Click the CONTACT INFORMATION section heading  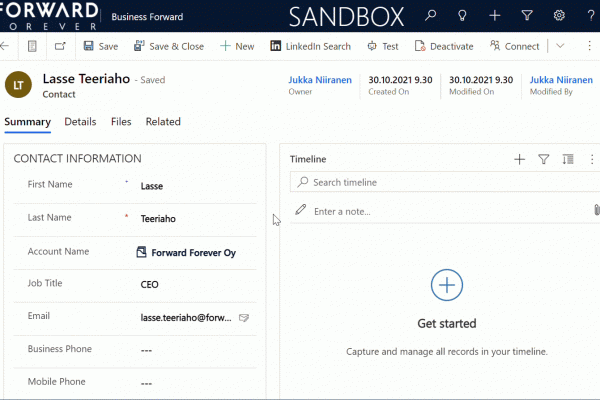click(x=78, y=158)
